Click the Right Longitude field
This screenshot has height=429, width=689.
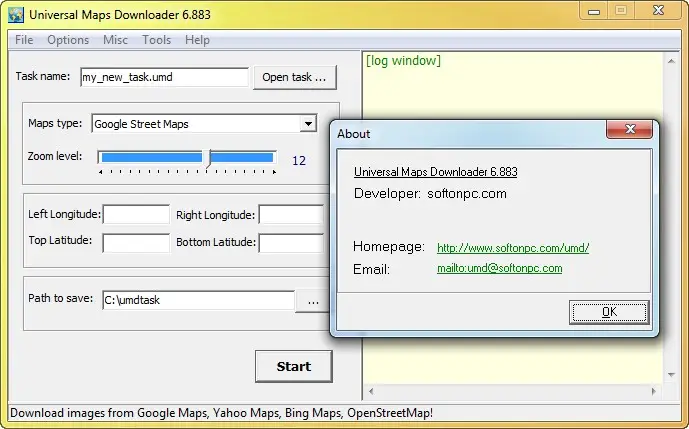click(x=292, y=214)
